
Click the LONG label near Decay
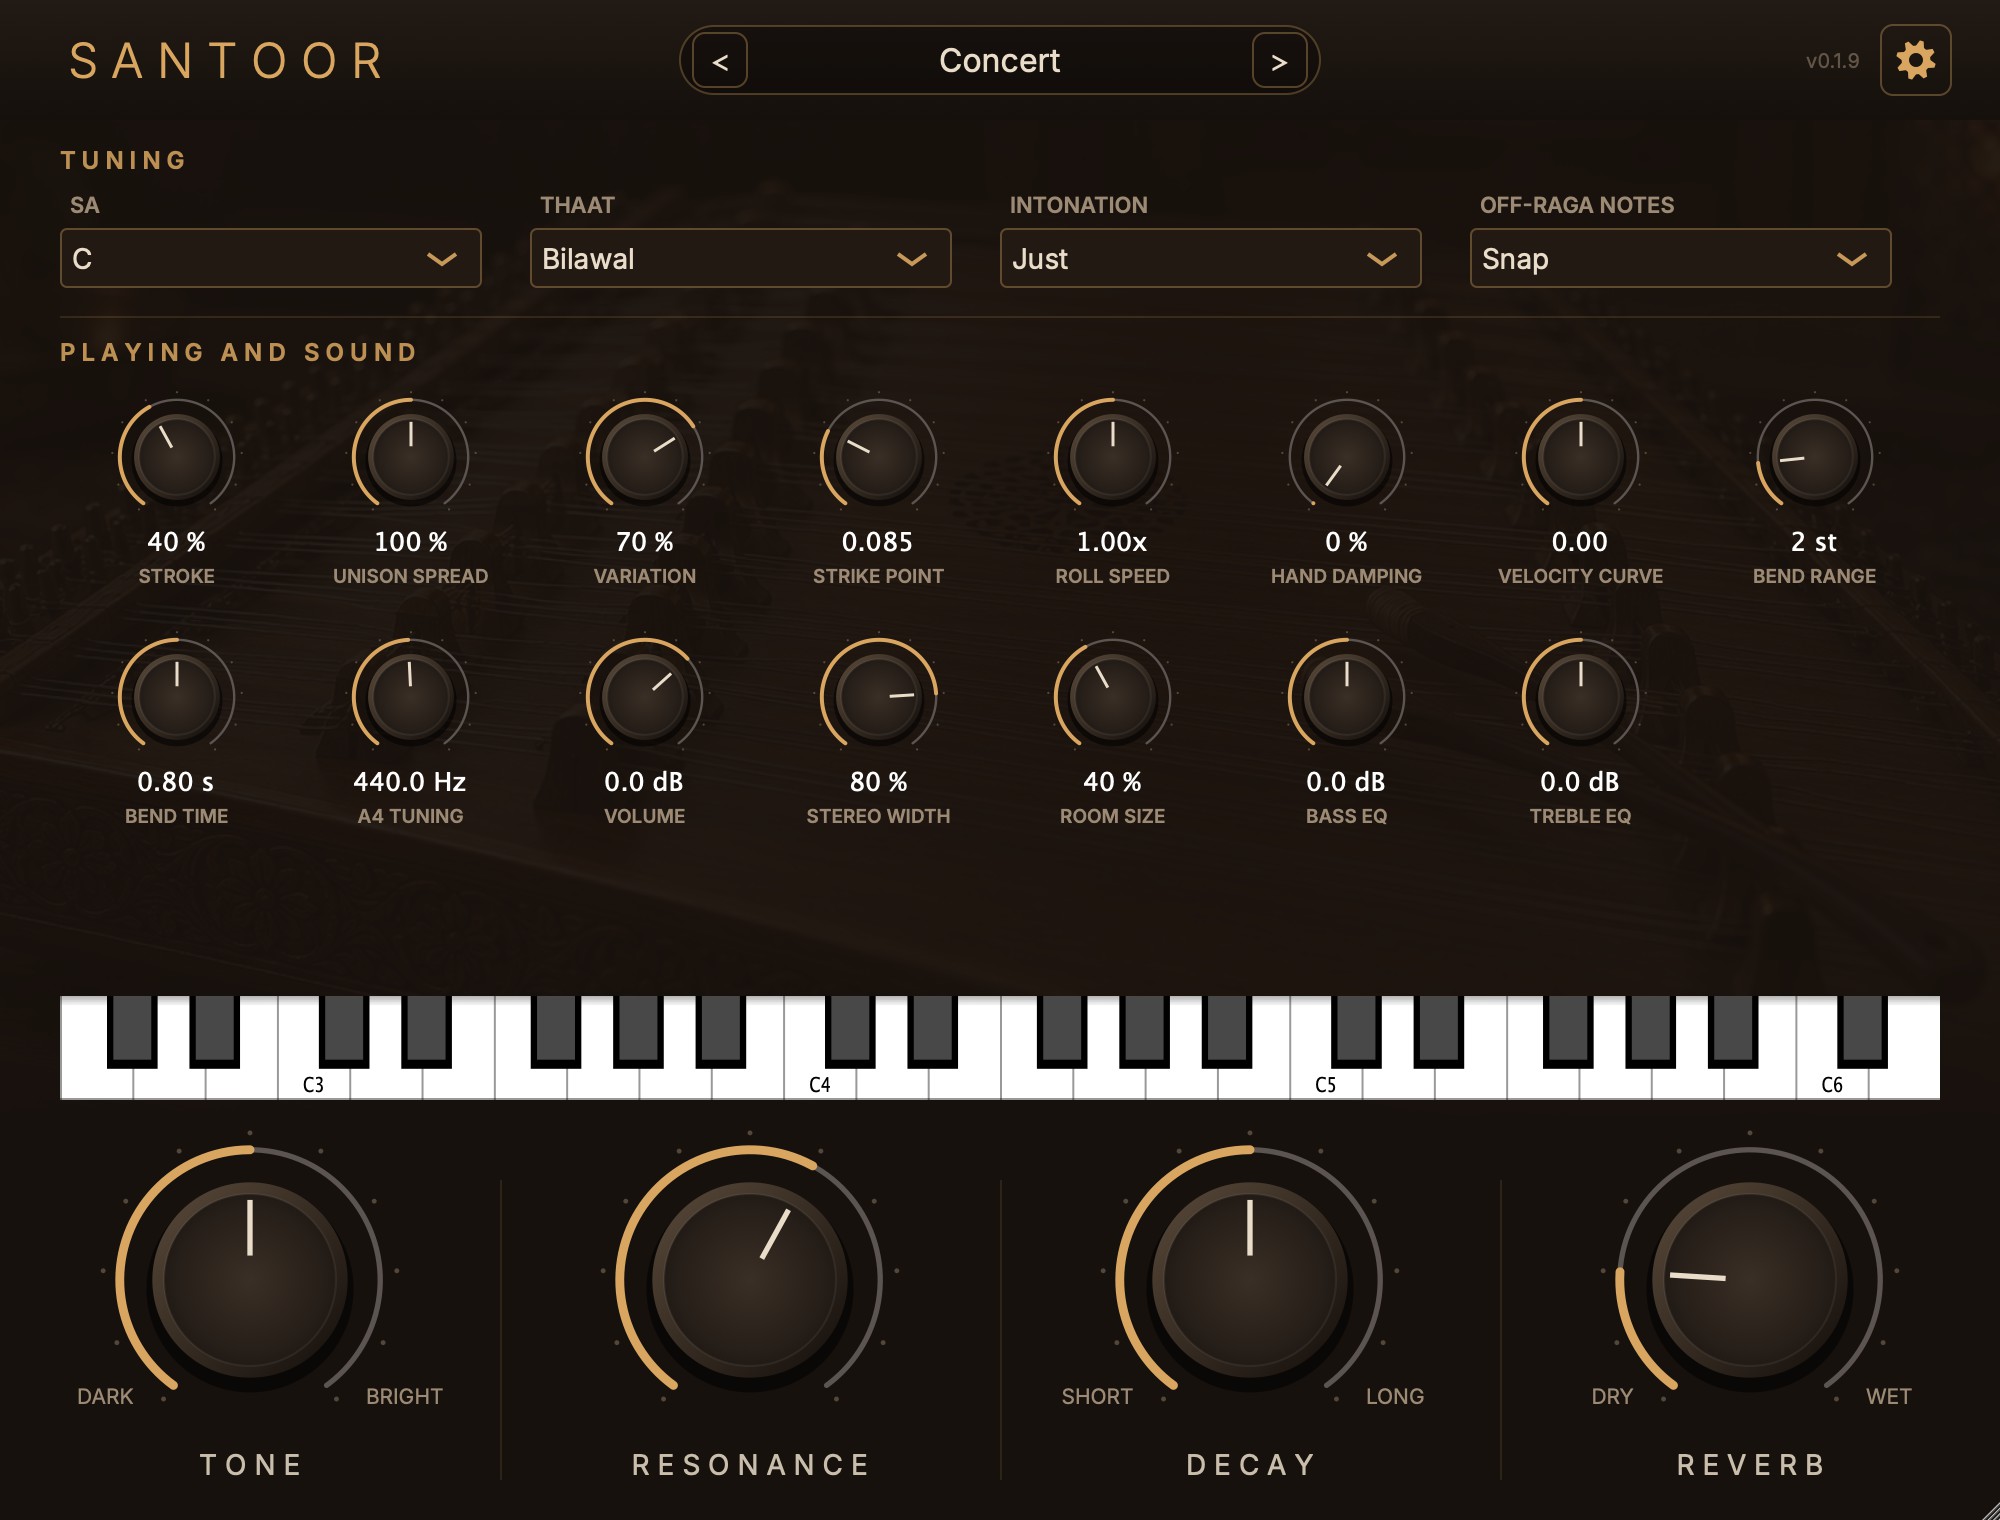[x=1395, y=1396]
